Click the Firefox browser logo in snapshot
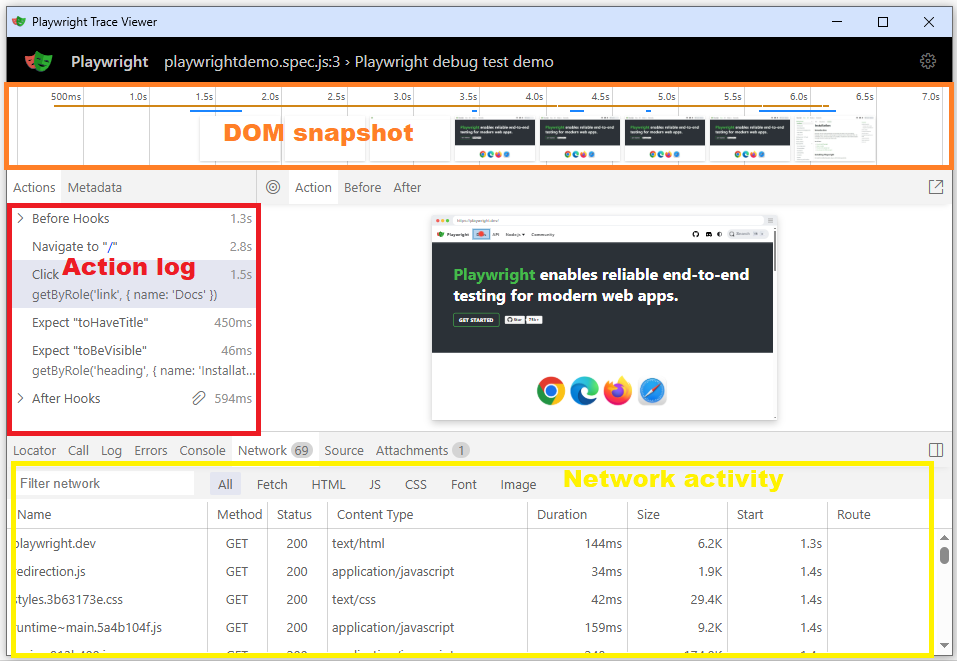The height and width of the screenshot is (661, 957). tap(618, 391)
